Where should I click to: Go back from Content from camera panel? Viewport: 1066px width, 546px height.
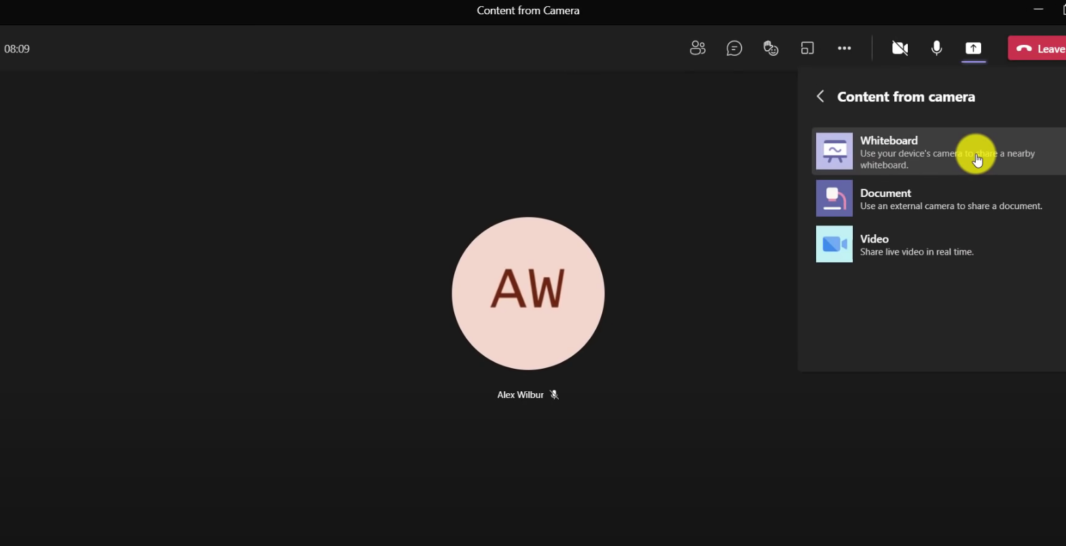tap(820, 96)
